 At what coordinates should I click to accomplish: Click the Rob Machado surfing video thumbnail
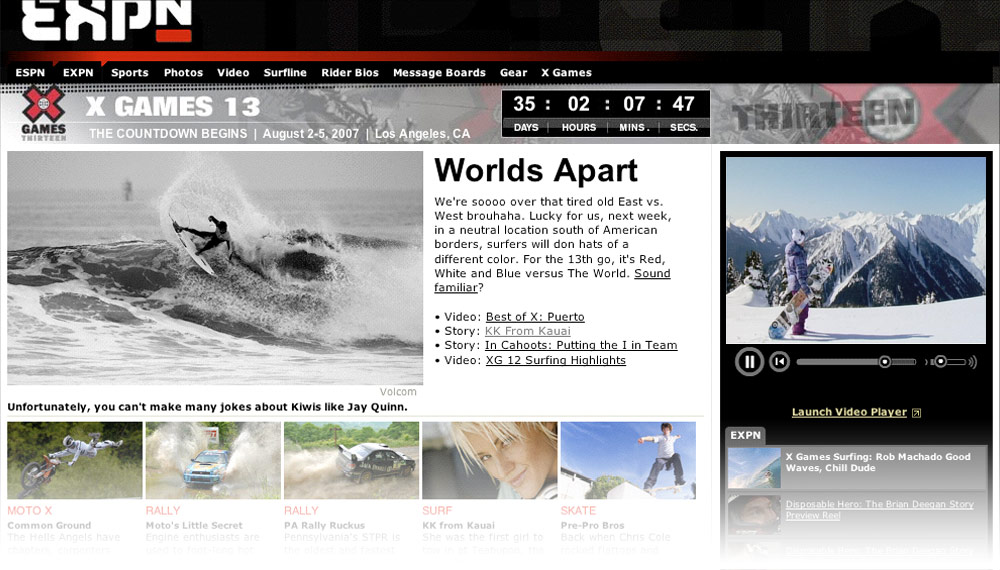[754, 468]
